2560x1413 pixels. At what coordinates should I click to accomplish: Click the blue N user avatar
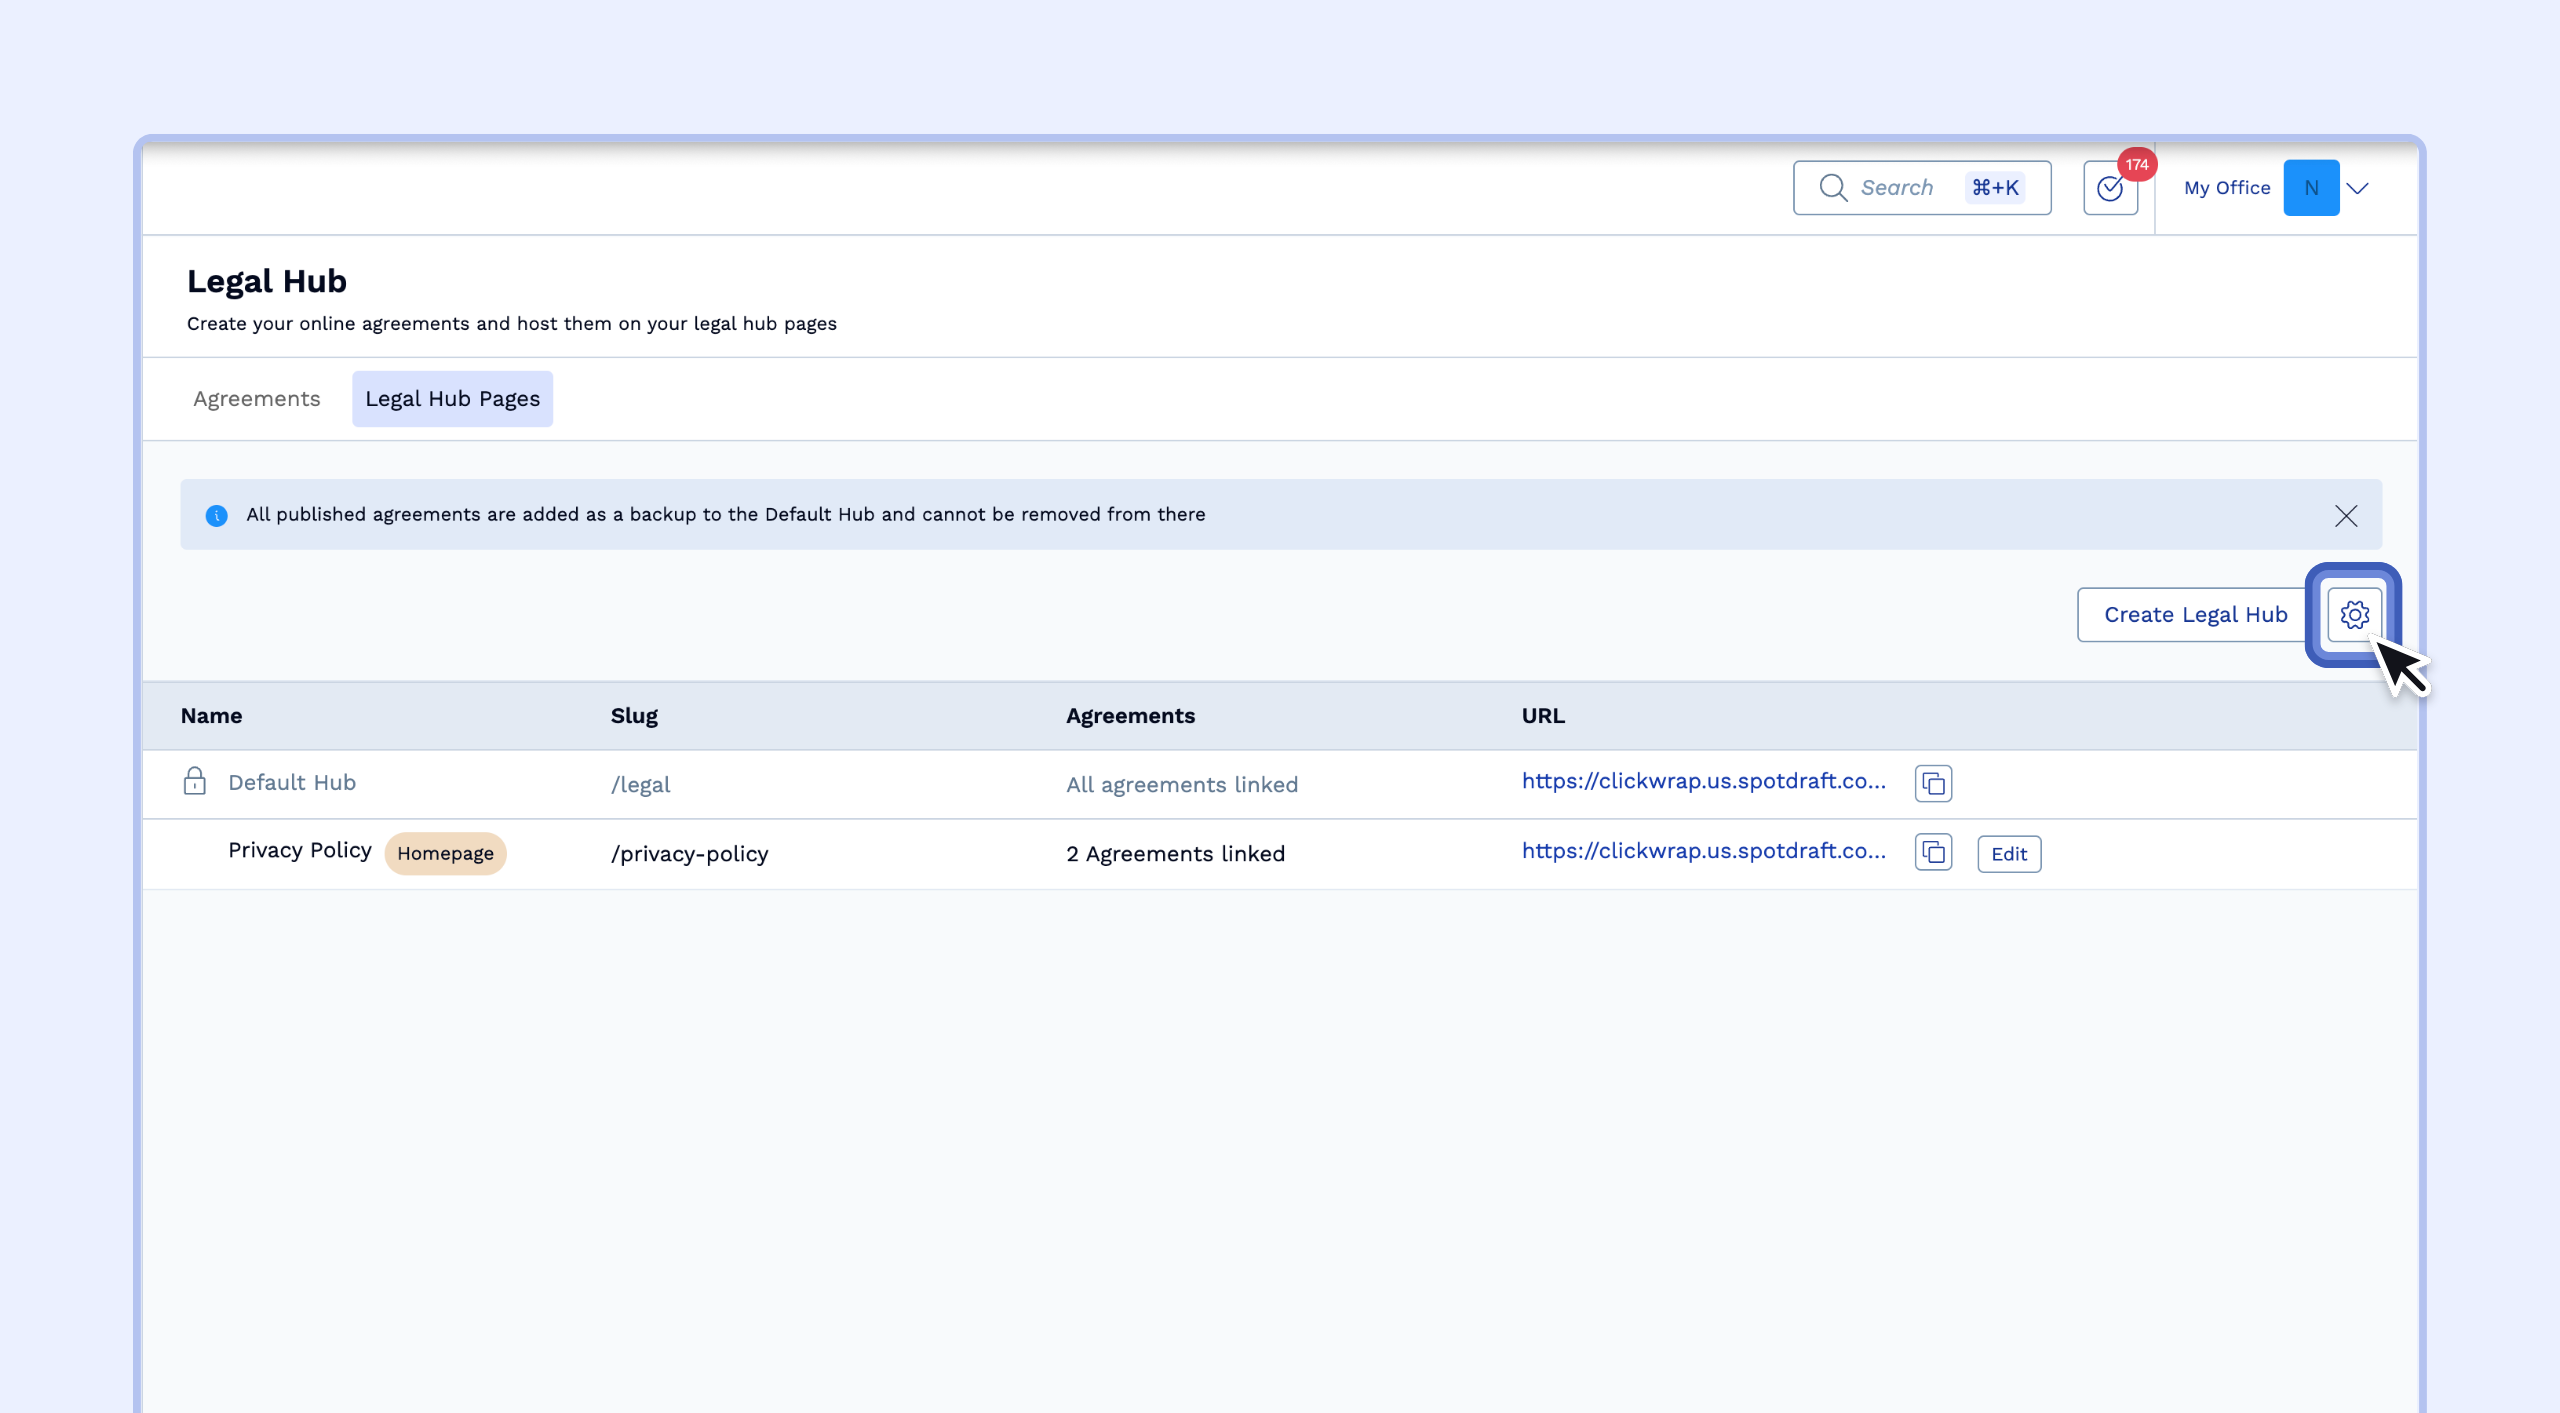click(x=2310, y=188)
